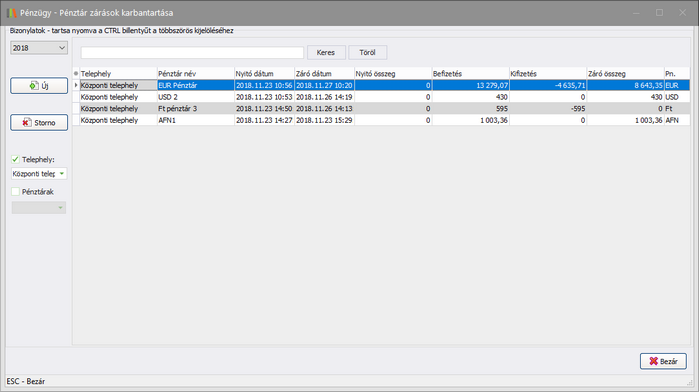699x392 pixels.
Task: Select the USD 2 row name
Action: click(196, 97)
